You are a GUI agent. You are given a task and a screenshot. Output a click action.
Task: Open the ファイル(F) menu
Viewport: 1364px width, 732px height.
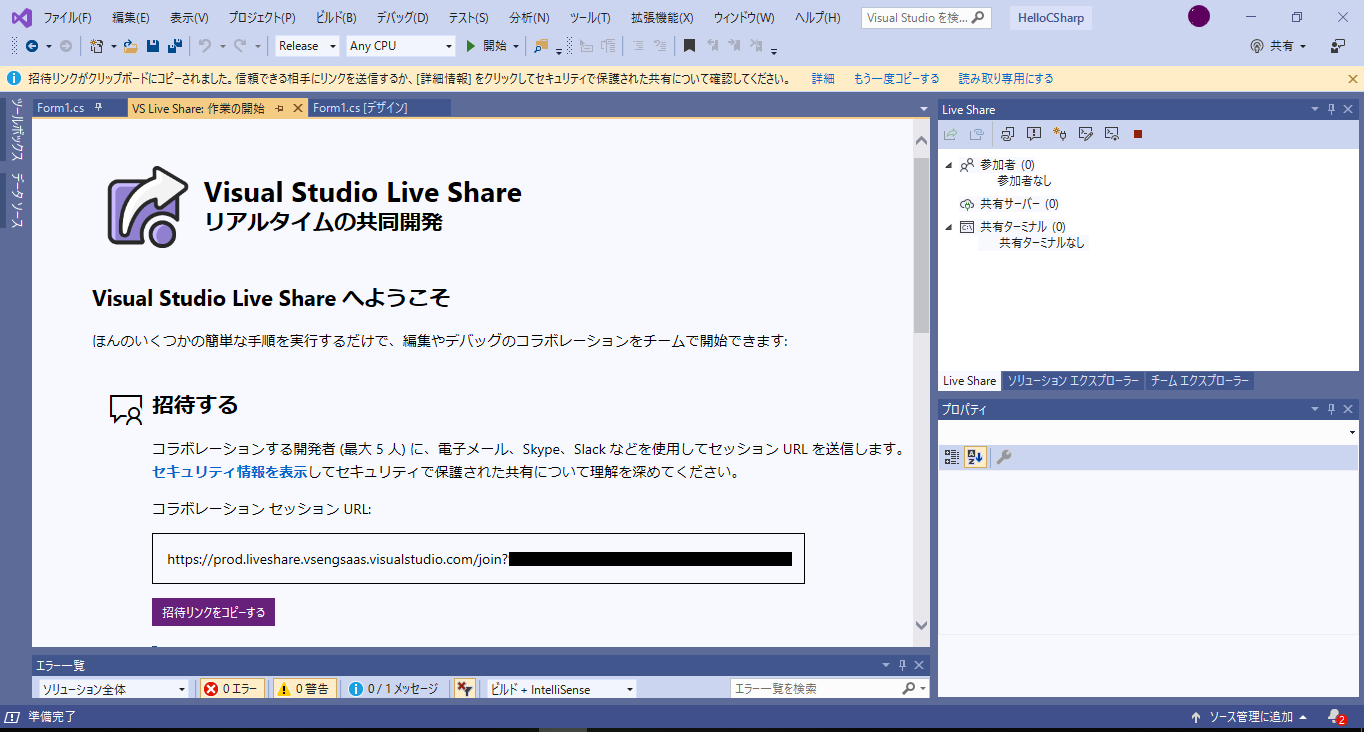[x=67, y=18]
